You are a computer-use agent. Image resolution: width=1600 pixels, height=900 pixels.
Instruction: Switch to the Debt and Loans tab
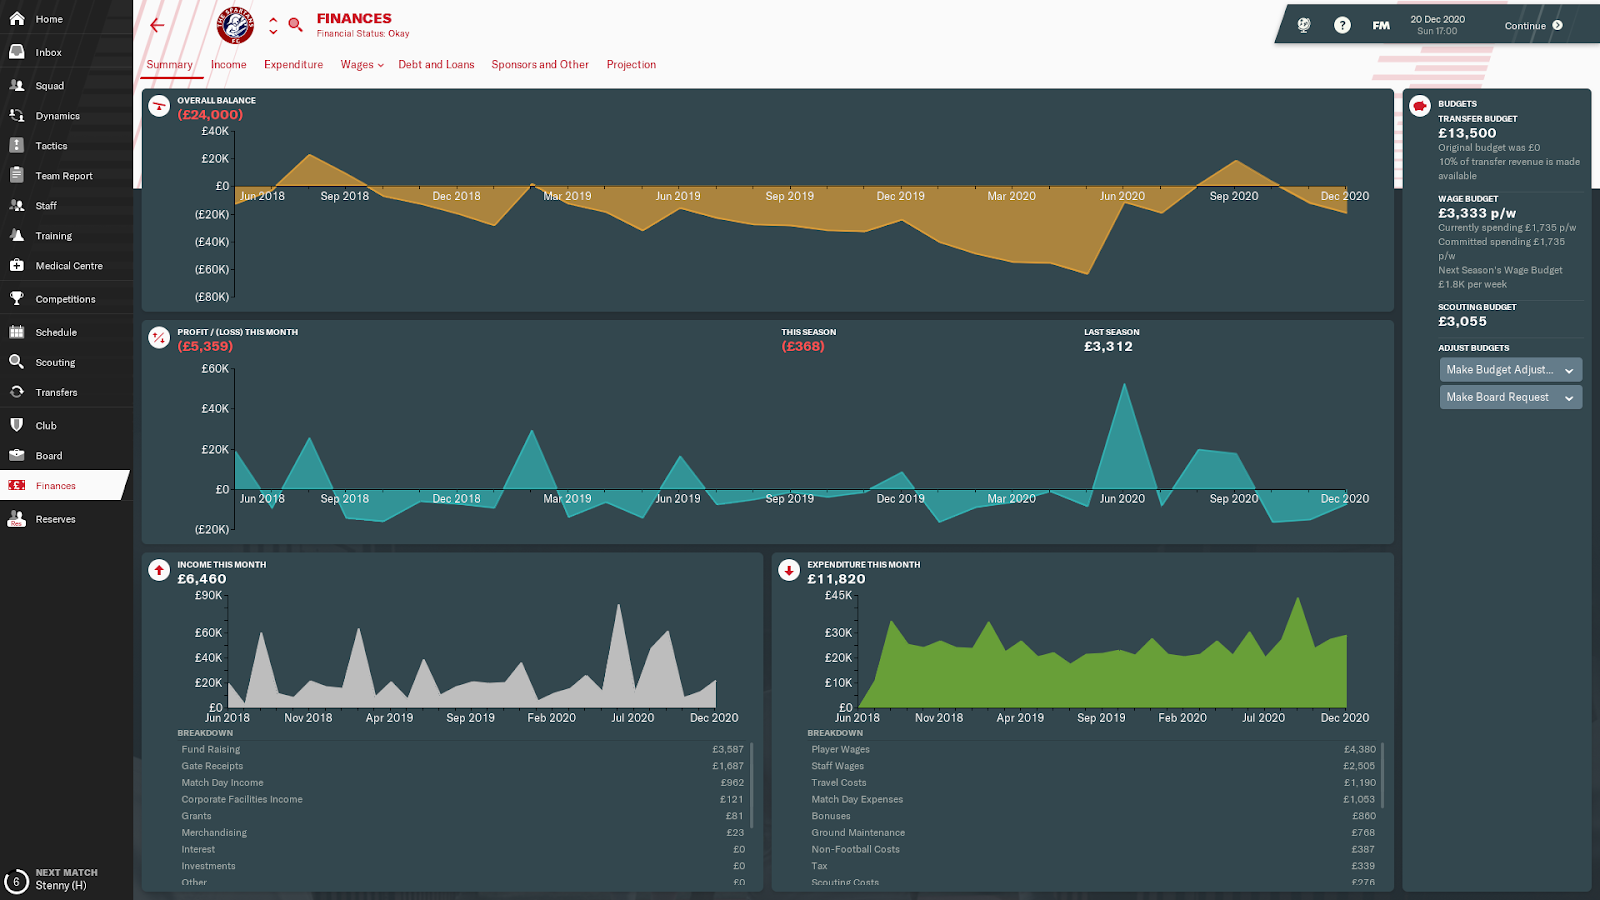436,65
